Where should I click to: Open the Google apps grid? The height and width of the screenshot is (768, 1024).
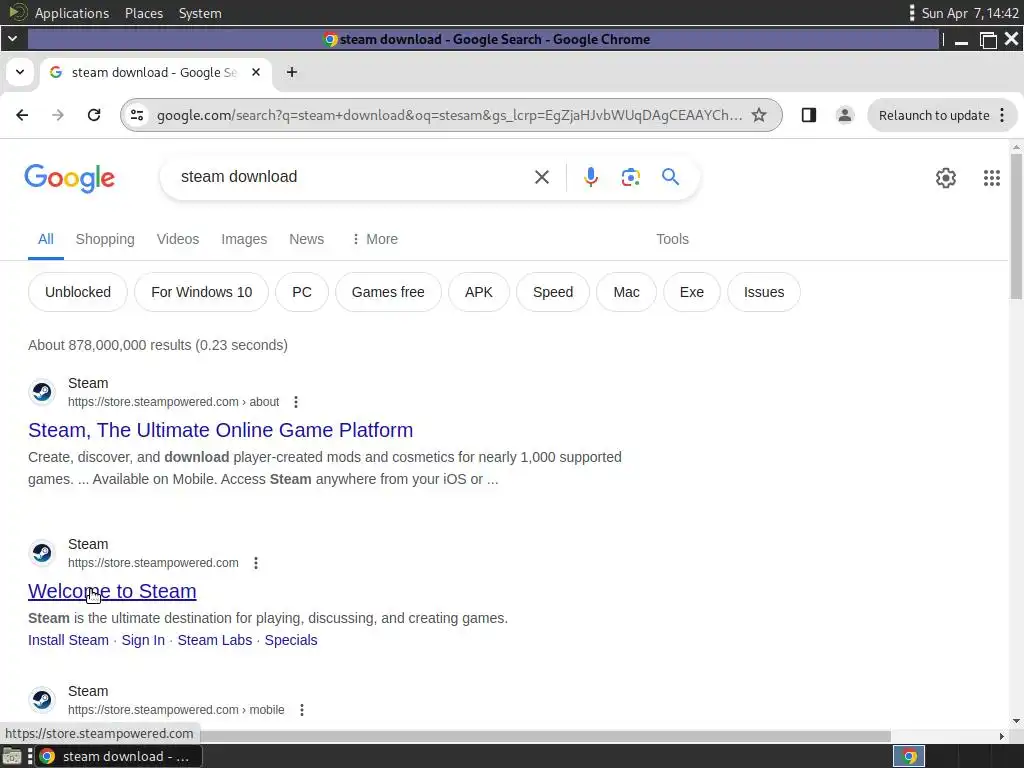(991, 178)
